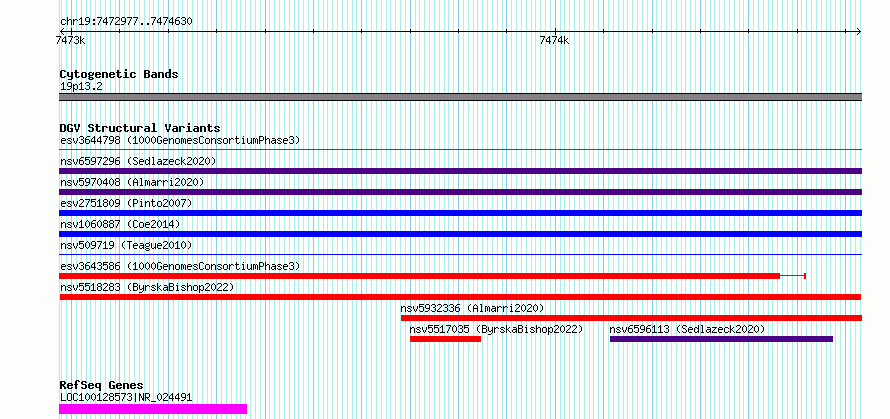890x419 pixels.
Task: Open the esv3643586 (1000GenomesConsortiumPhase3) label
Action: coord(180,266)
